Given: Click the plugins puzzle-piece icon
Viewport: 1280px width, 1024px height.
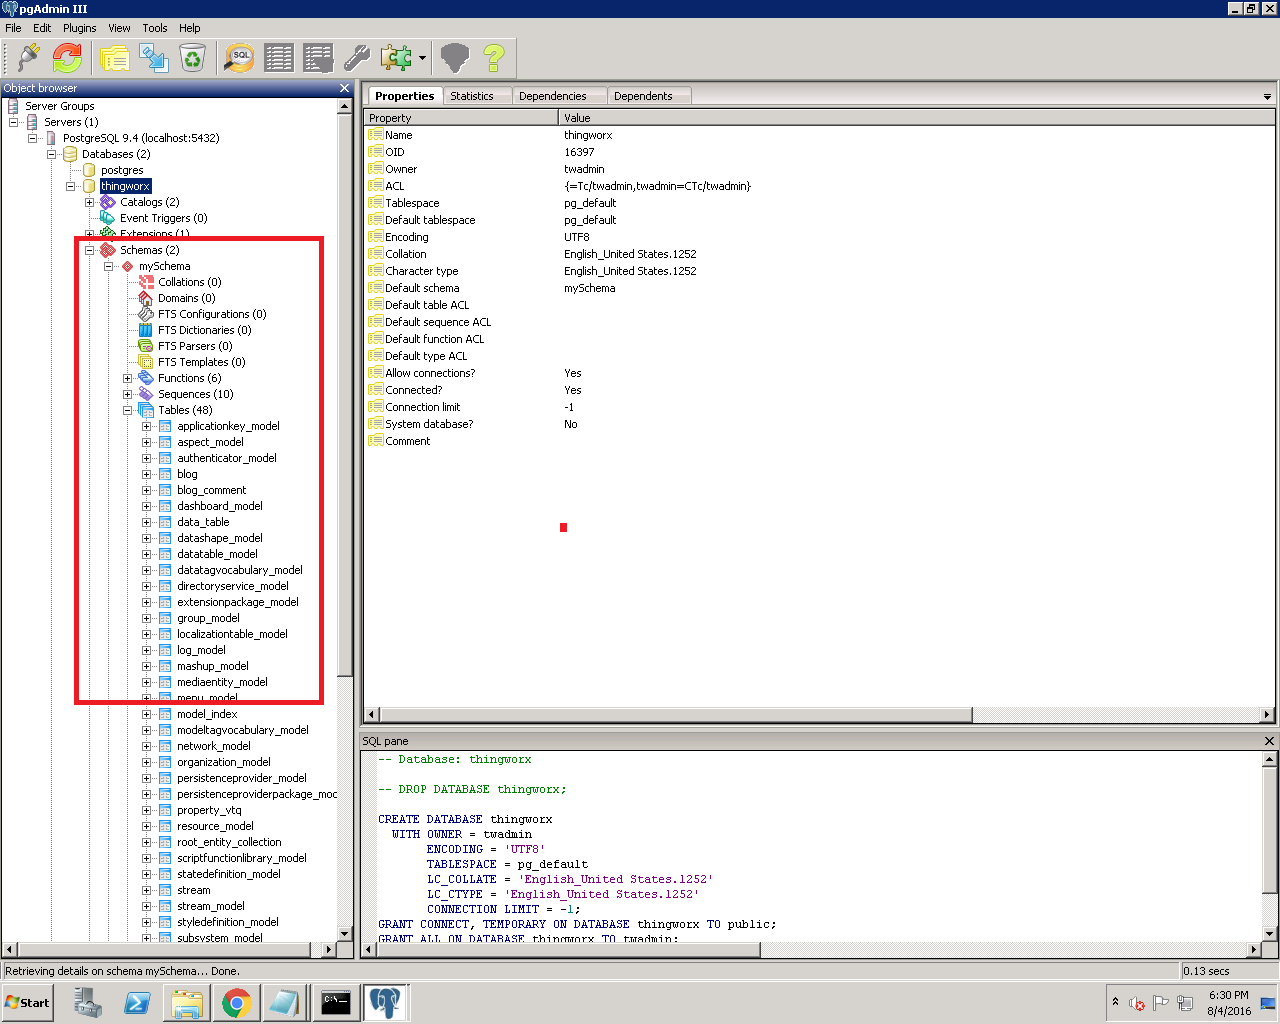Looking at the screenshot, I should click(396, 58).
